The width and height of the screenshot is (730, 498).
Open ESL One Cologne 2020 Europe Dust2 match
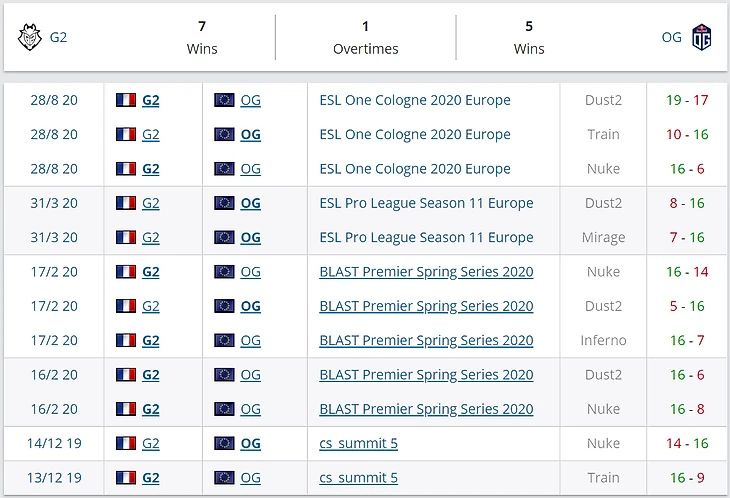pyautogui.click(x=414, y=100)
